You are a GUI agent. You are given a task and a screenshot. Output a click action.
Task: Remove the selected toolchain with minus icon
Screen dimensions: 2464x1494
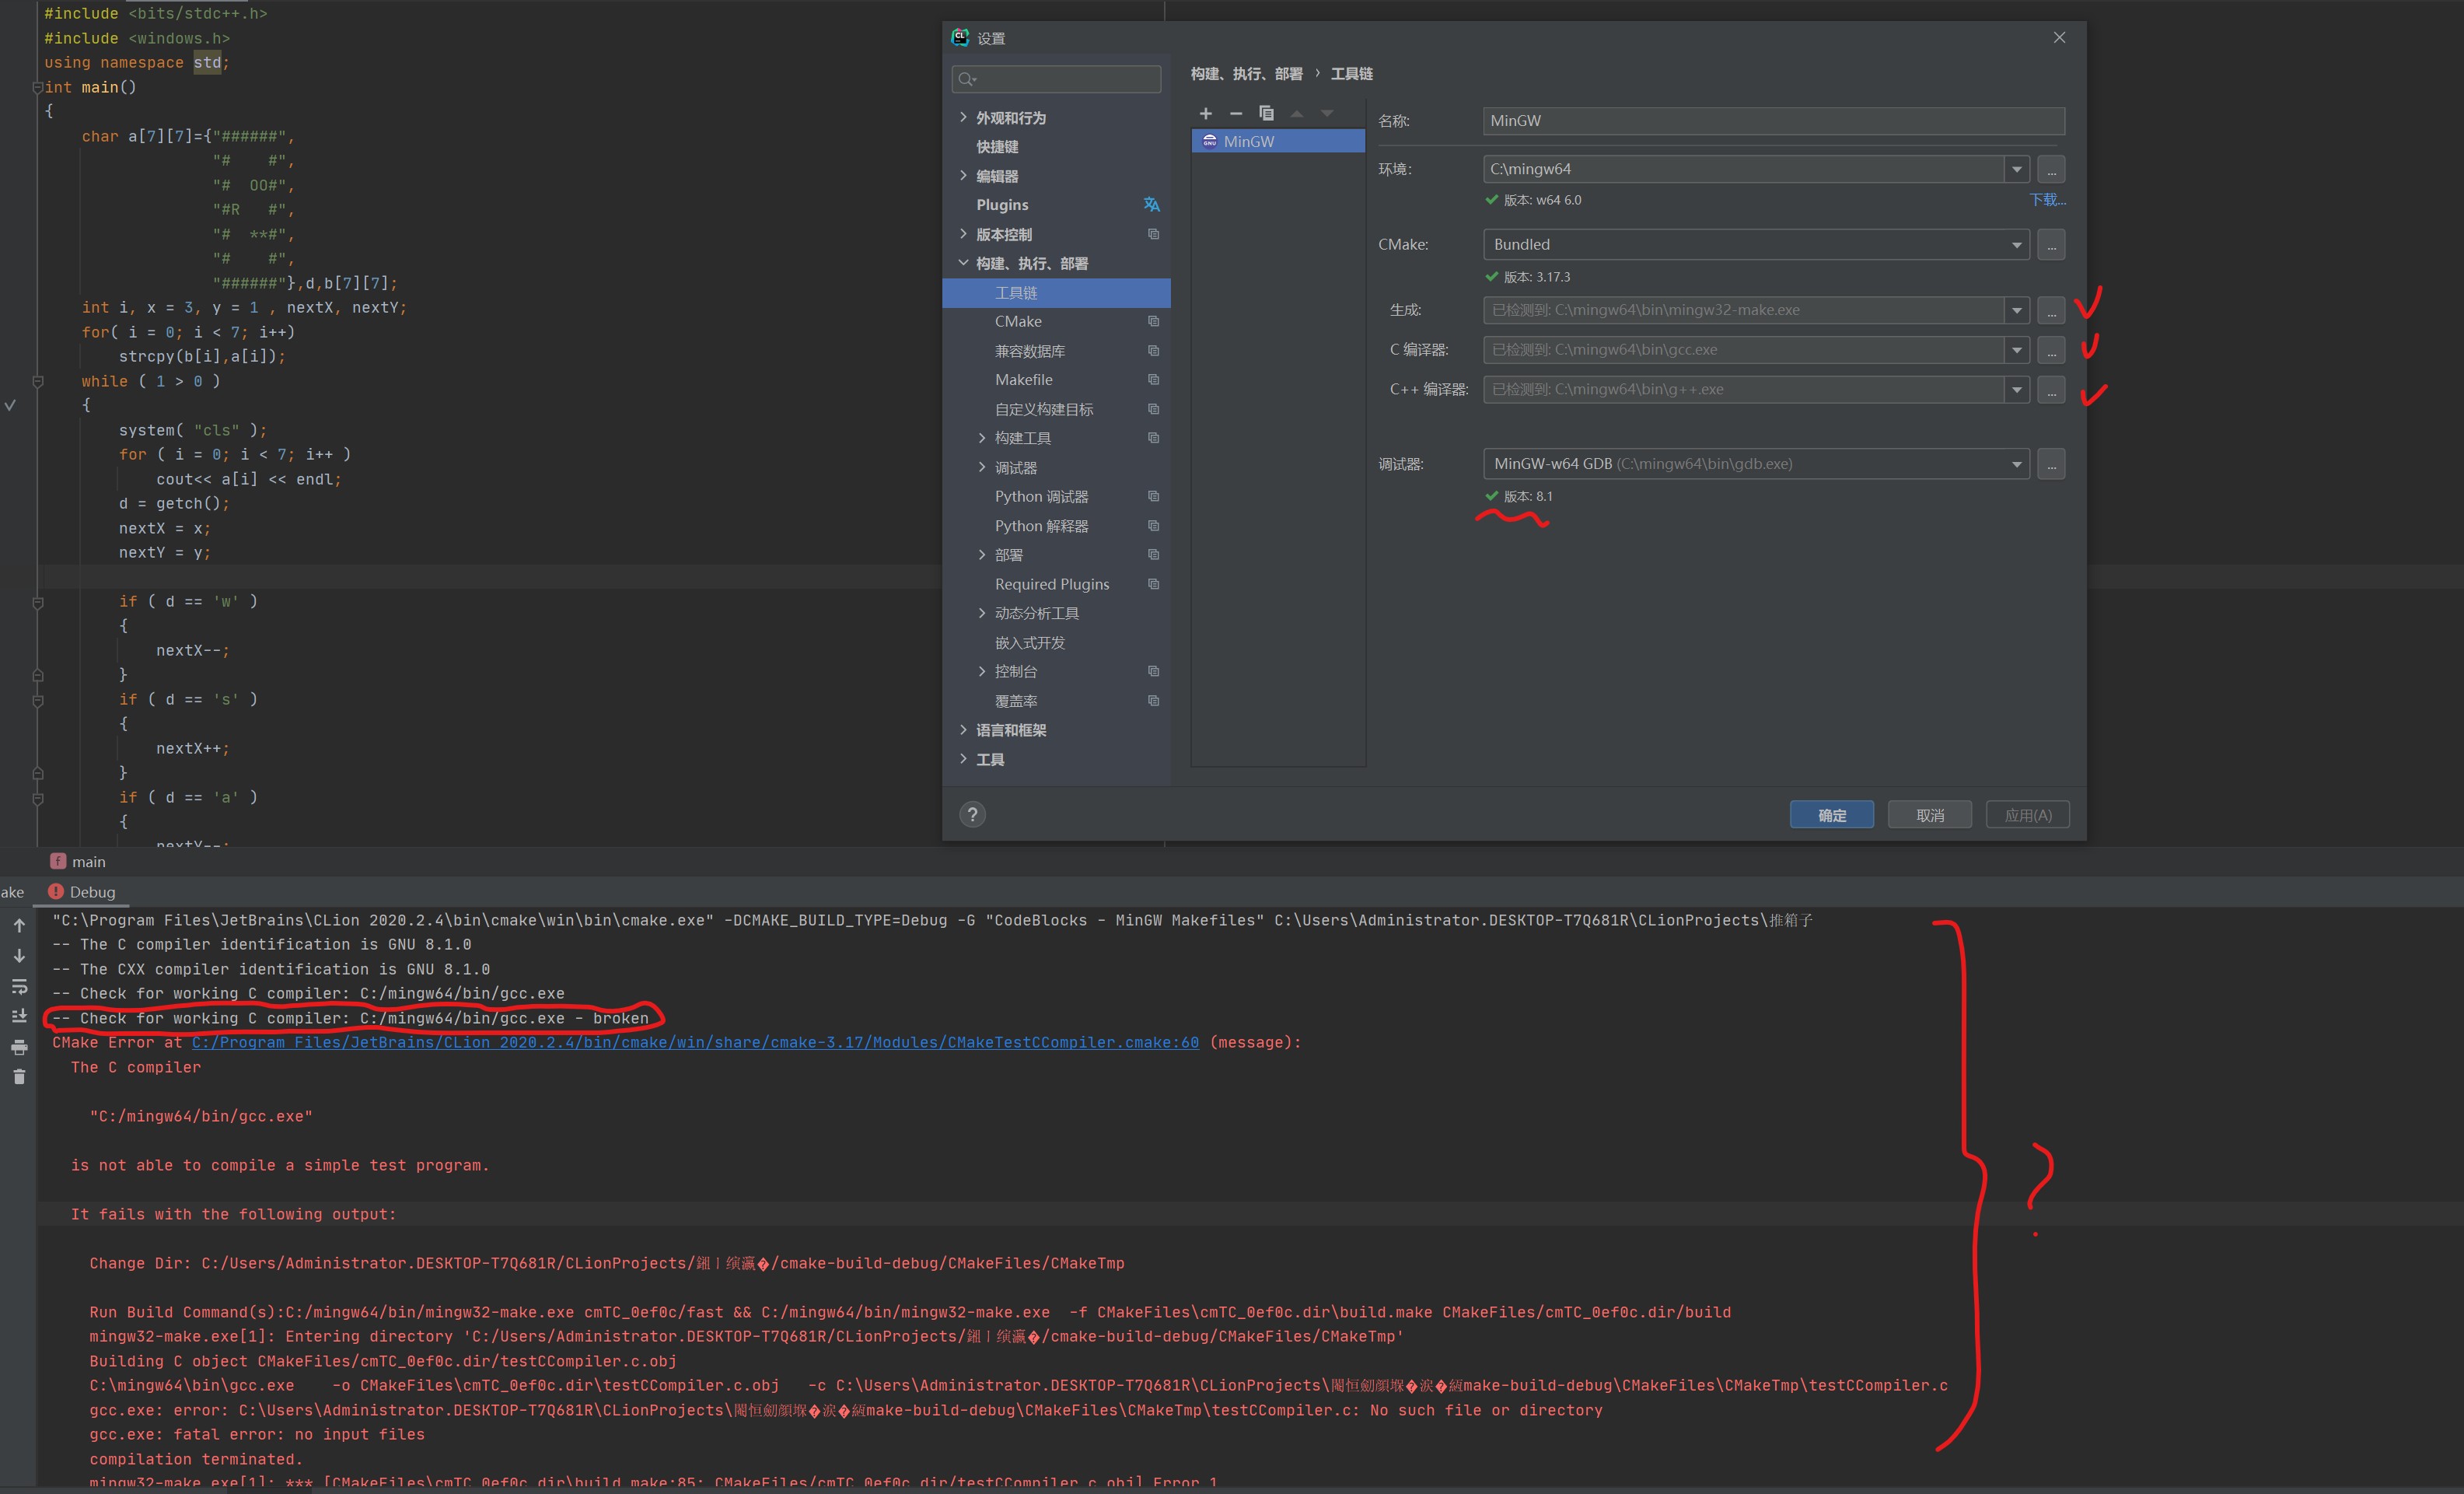coord(1236,113)
